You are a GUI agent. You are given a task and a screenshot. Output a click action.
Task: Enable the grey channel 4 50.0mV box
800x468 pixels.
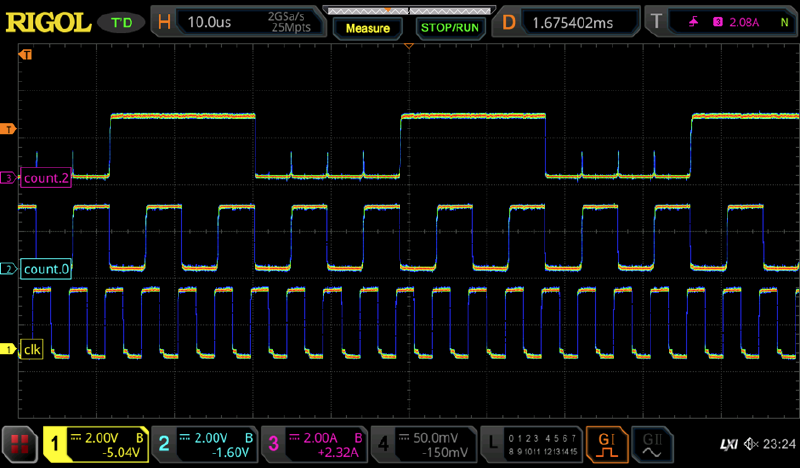click(423, 443)
